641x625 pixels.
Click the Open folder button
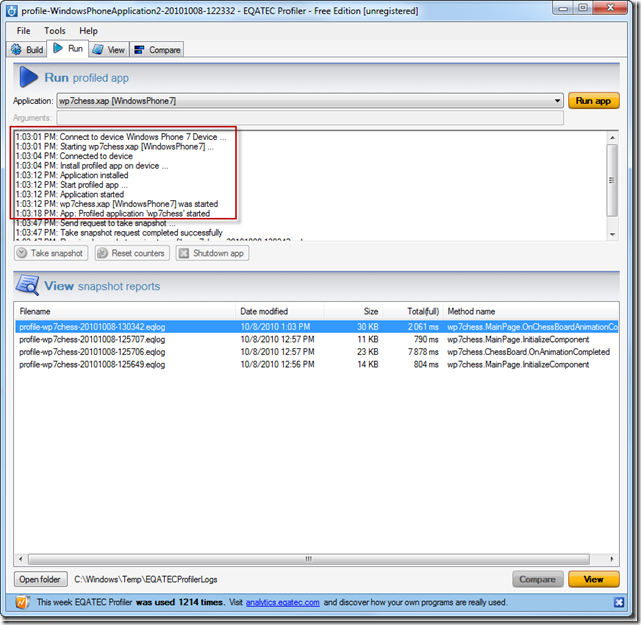click(x=40, y=579)
